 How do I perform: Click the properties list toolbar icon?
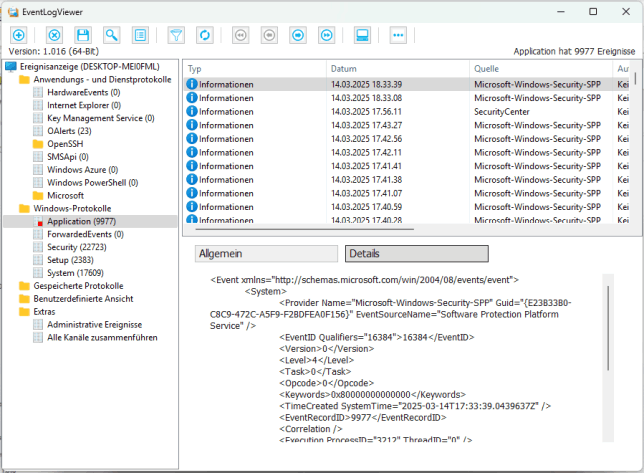[141, 35]
